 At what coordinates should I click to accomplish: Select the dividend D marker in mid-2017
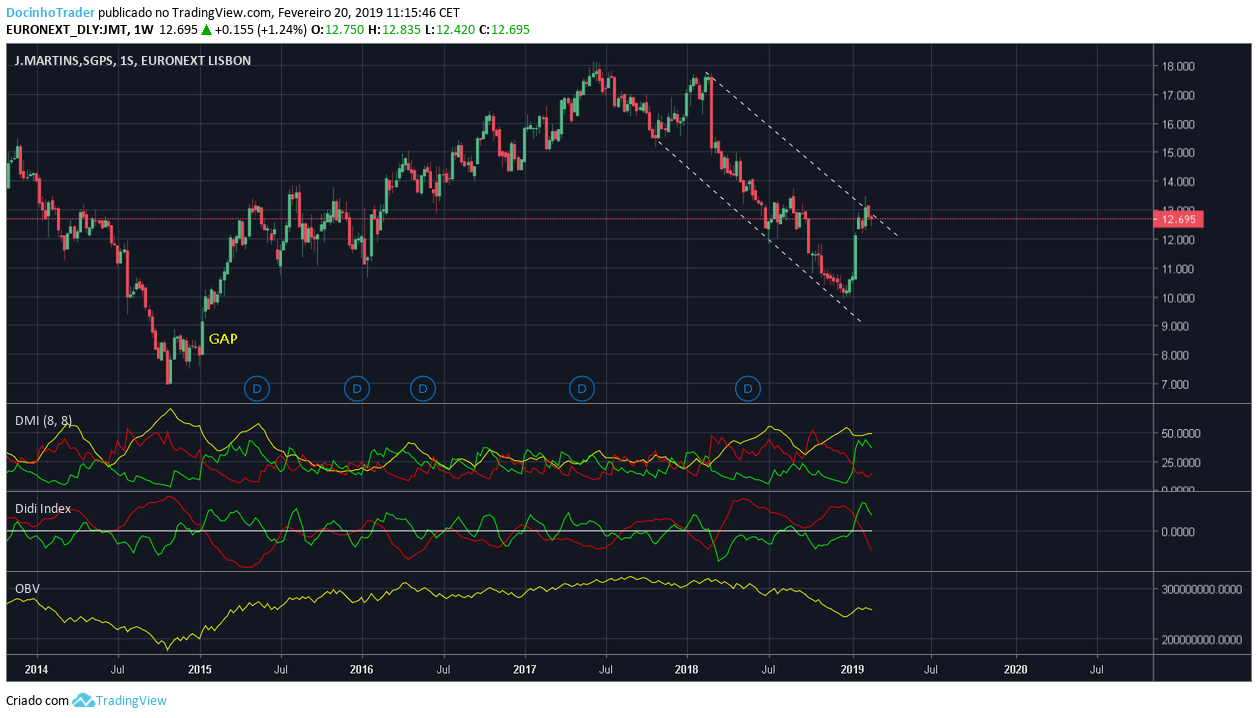click(582, 388)
